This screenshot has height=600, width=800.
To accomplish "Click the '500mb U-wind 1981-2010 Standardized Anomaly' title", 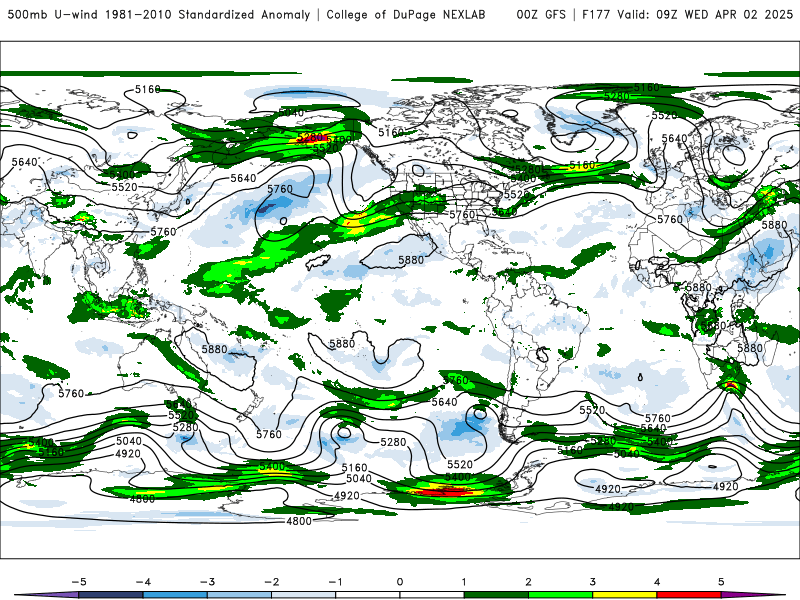I will tap(159, 15).
